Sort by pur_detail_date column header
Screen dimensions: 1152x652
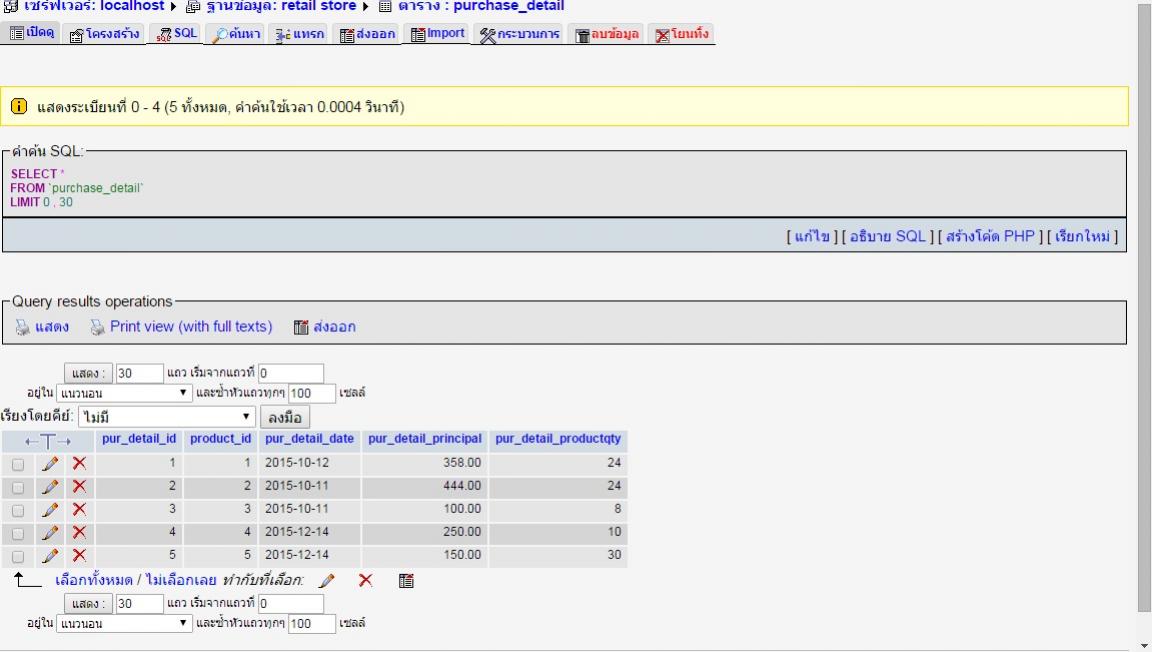coord(309,439)
